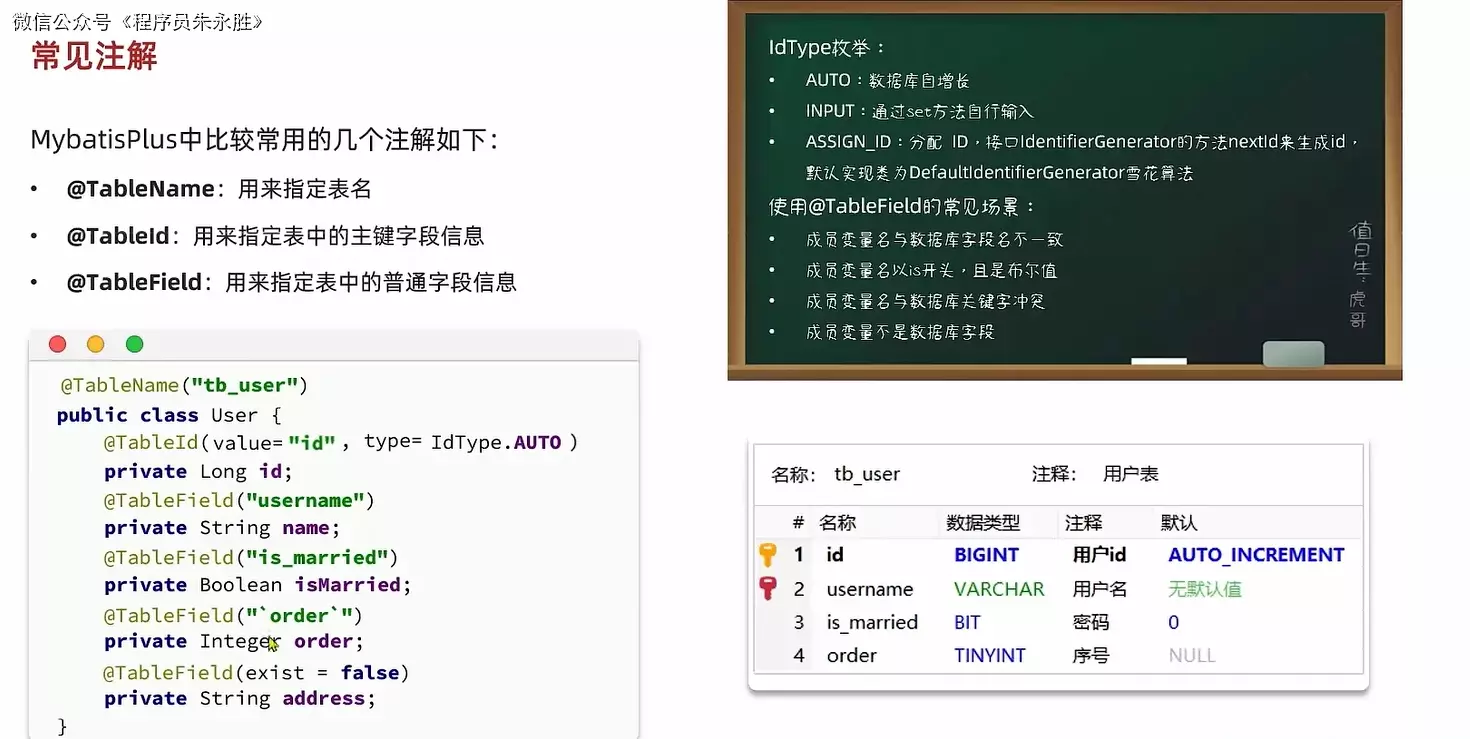The width and height of the screenshot is (1470, 739).
Task: Click the tb_user table name field
Action: click(x=867, y=474)
